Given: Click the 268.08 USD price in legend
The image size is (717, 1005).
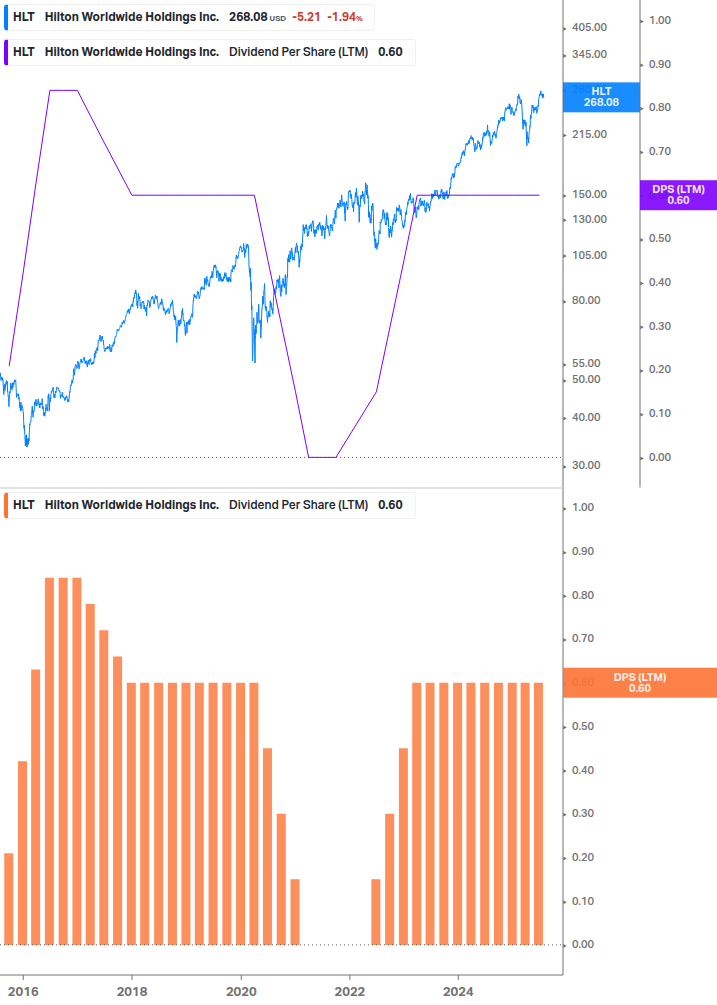Looking at the screenshot, I should coord(257,17).
